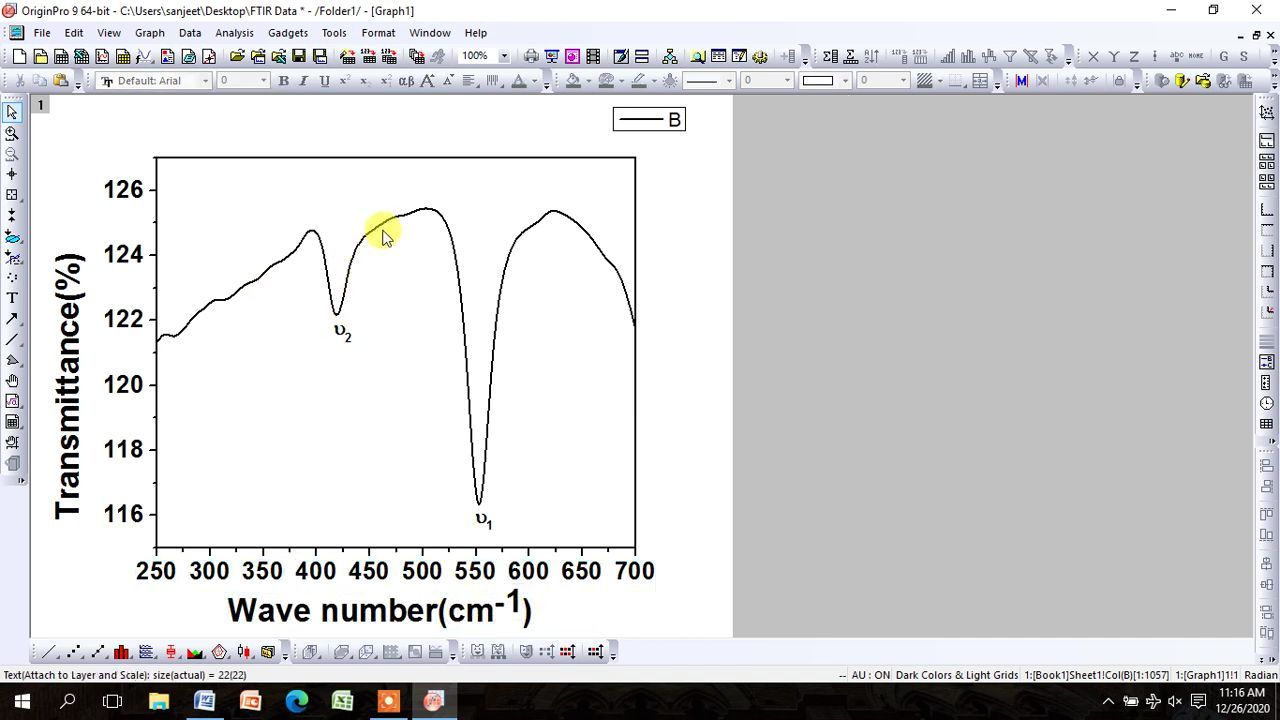Screen dimensions: 1280x720
Task: Toggle Bold formatting
Action: point(284,81)
